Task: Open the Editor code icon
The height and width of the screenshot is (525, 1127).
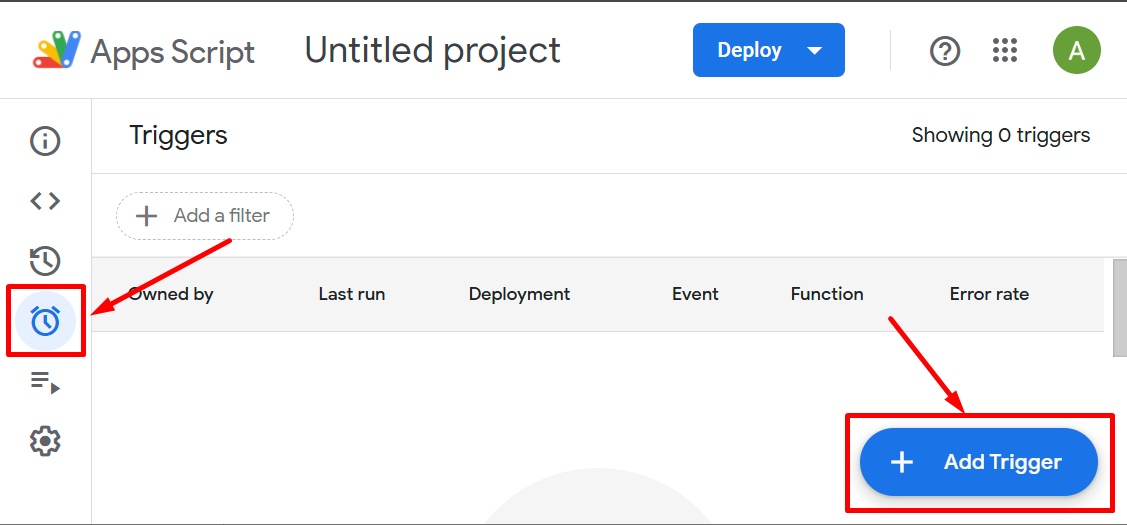Action: (45, 201)
